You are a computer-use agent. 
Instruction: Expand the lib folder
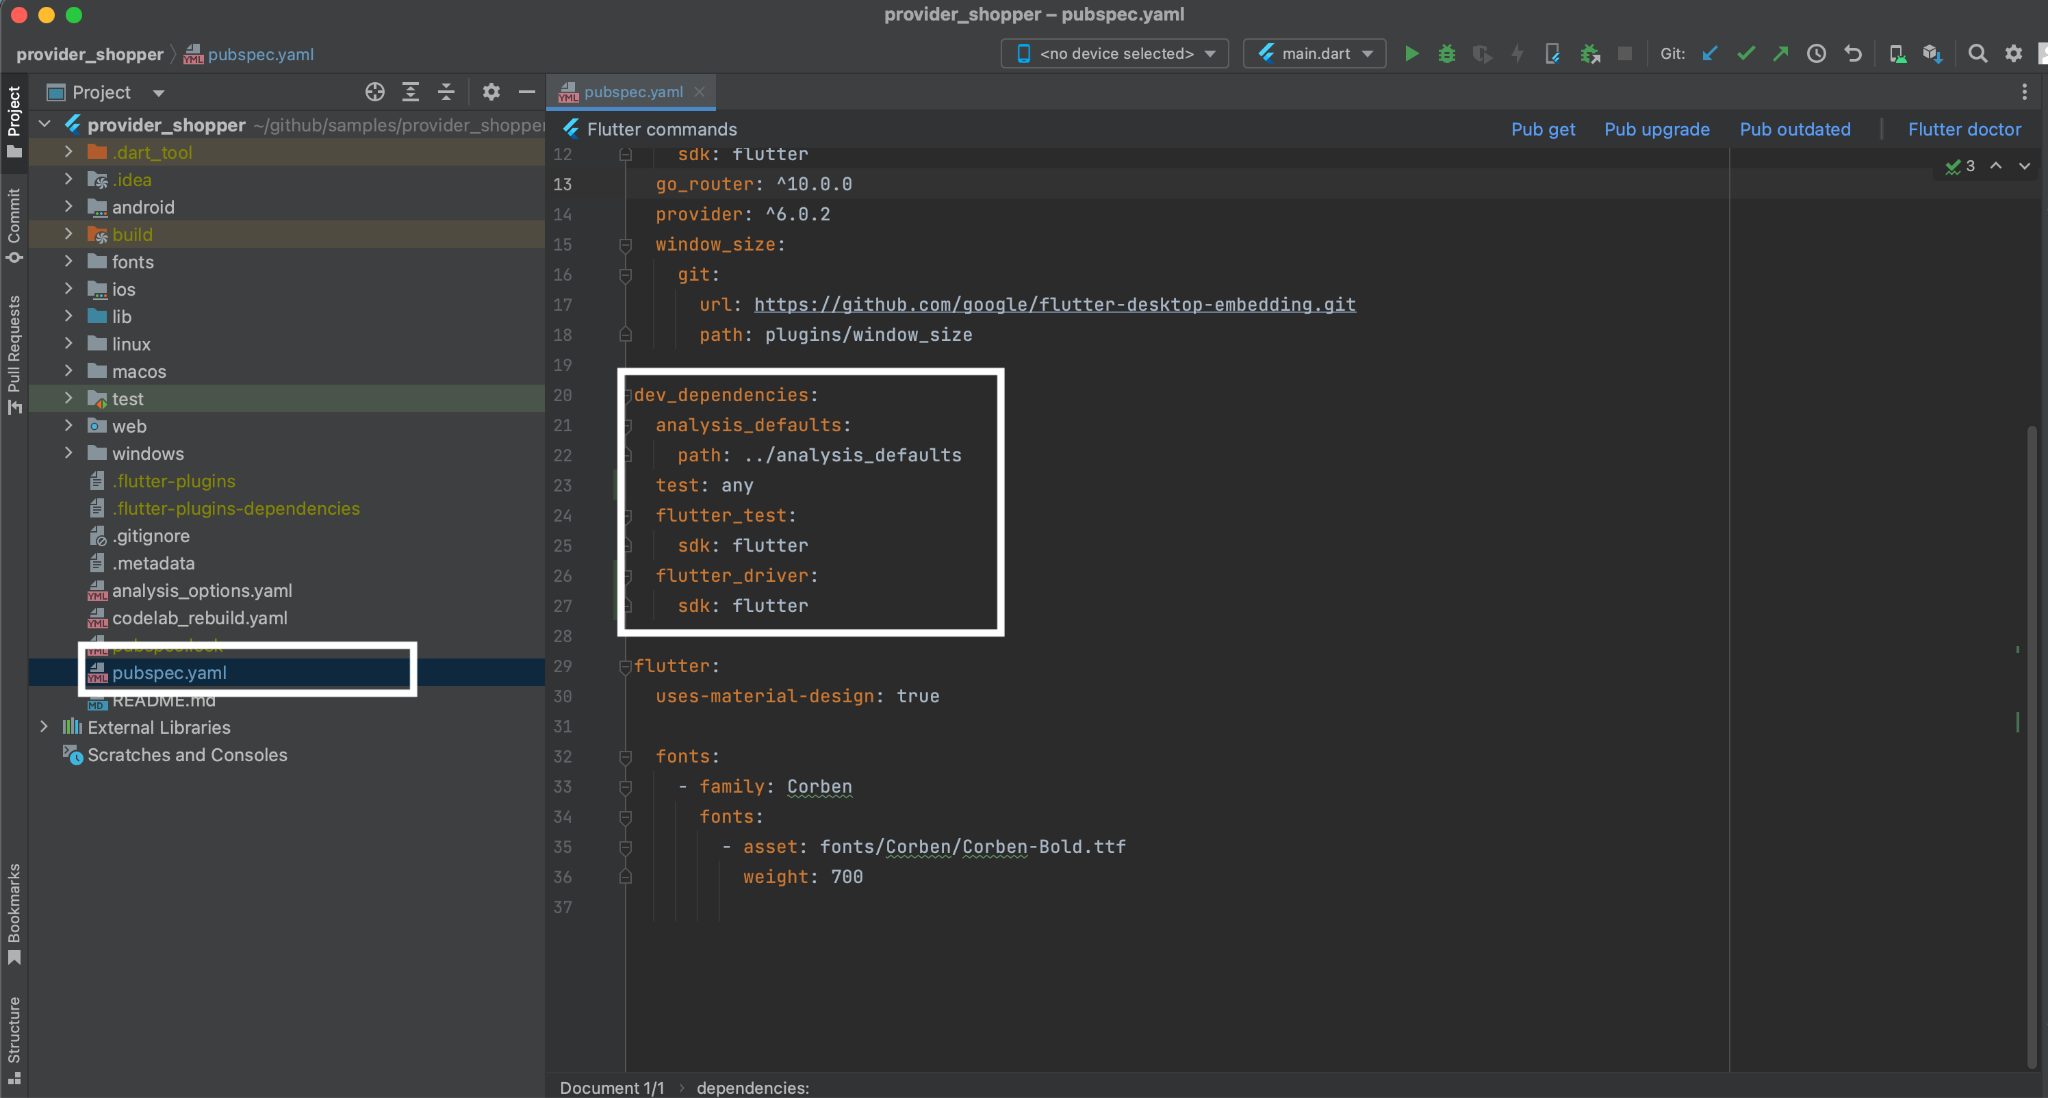point(68,316)
